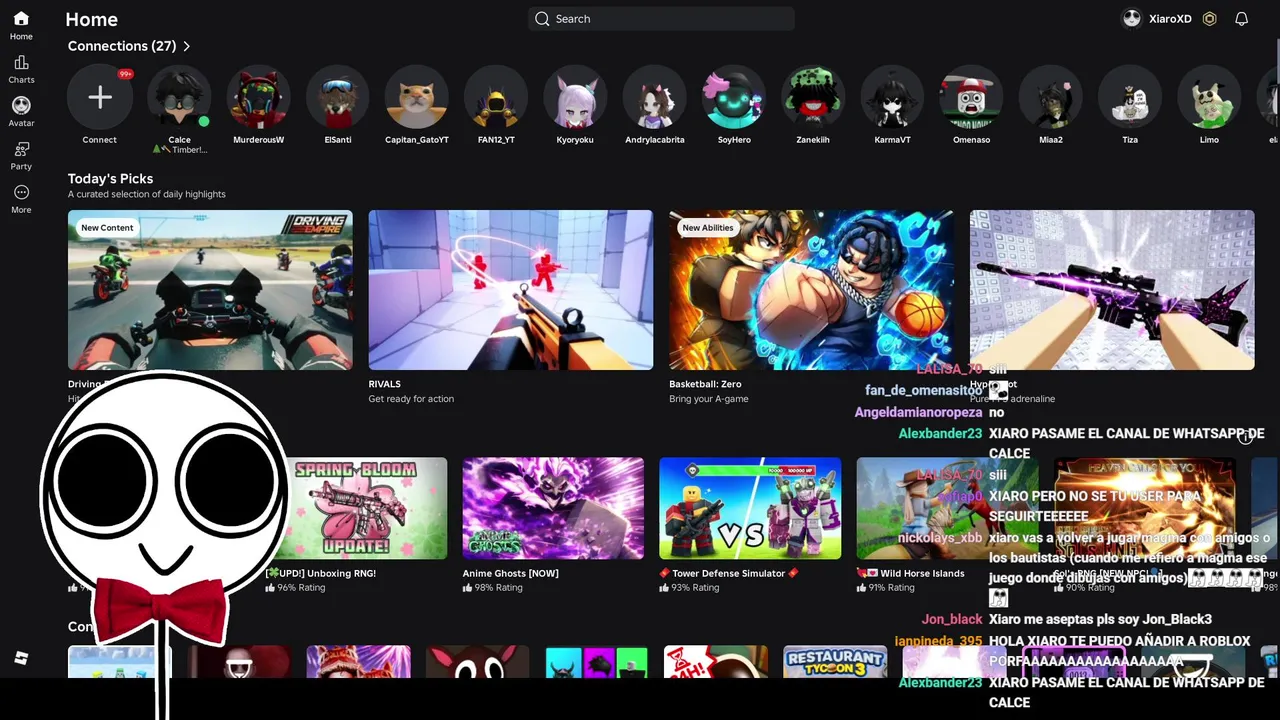Click the Search input field
Viewport: 1280px width, 720px height.
(661, 19)
